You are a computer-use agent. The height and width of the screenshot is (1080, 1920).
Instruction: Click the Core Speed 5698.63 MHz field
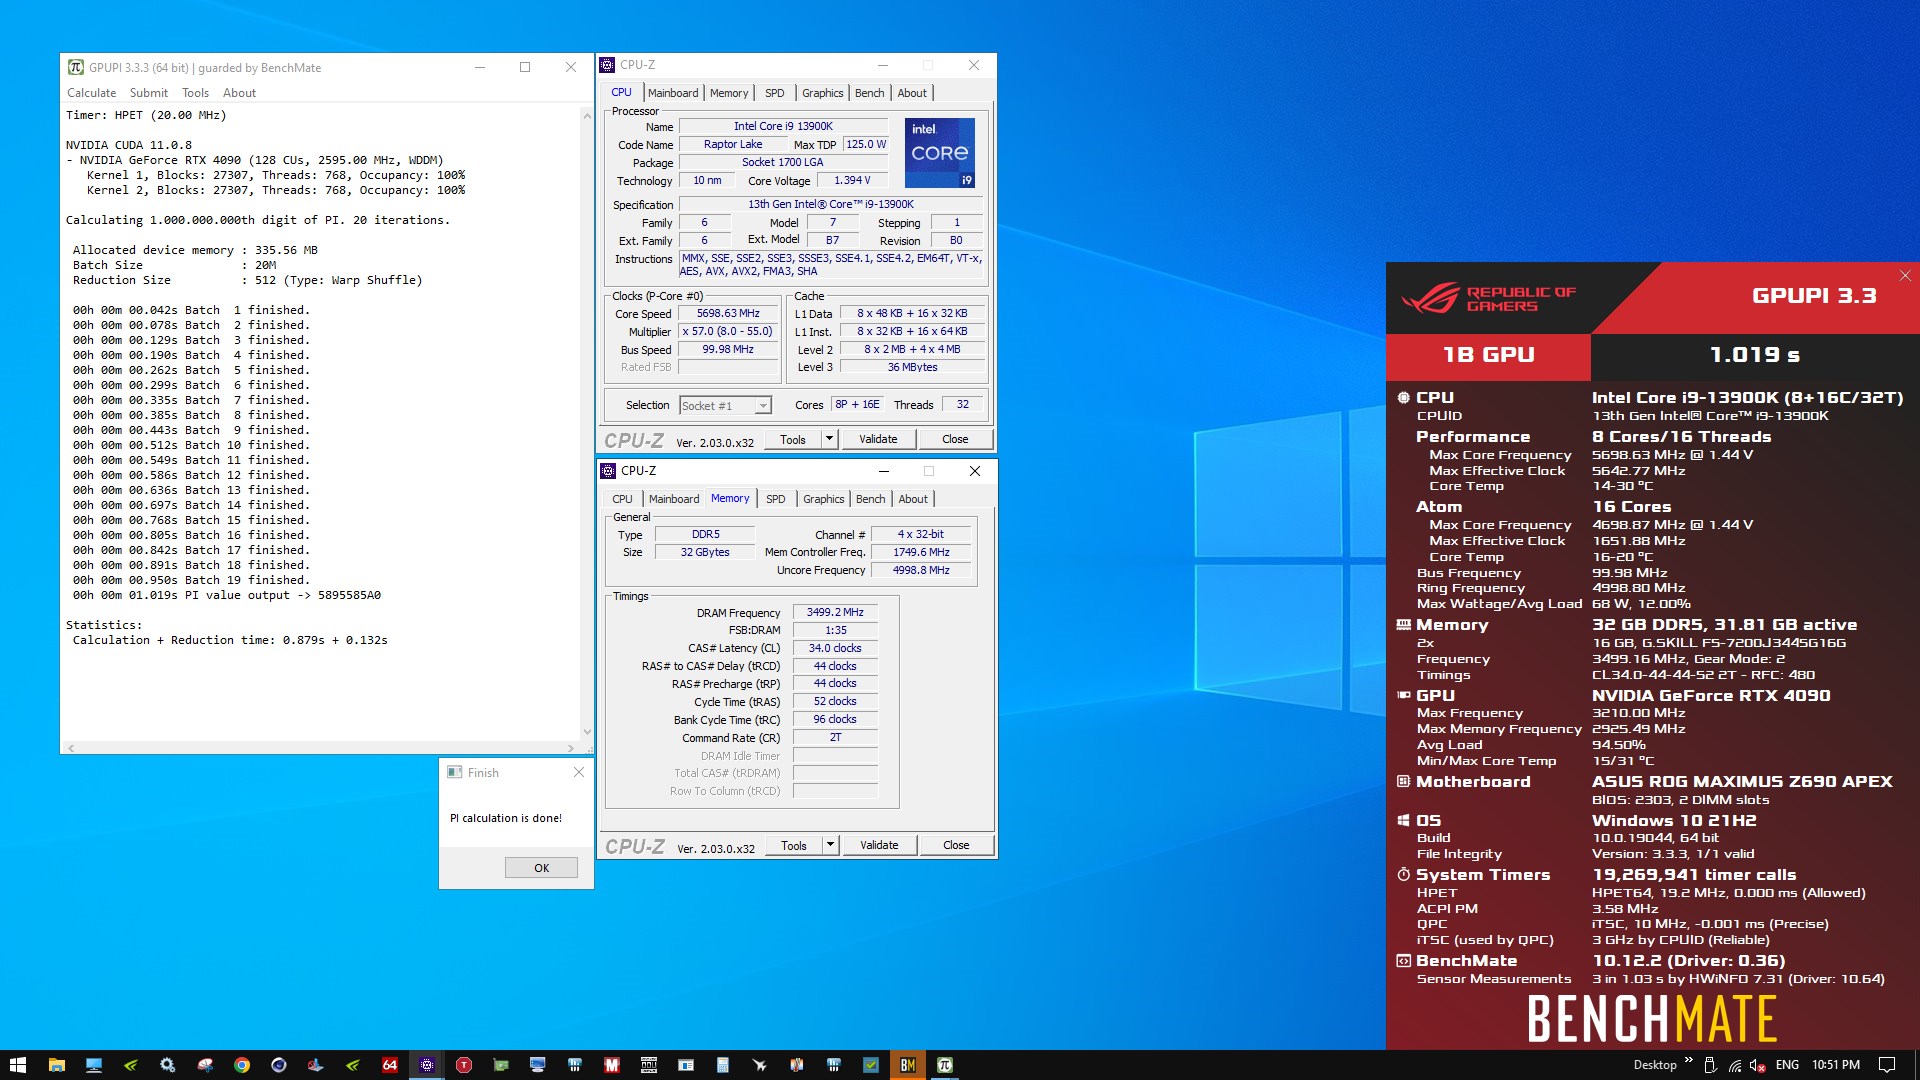click(x=728, y=313)
